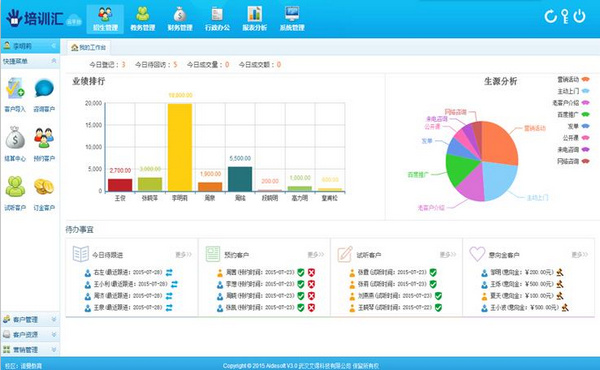Click the teal 5,500.00 bar
Screen dimensions: 600x370
[240, 179]
